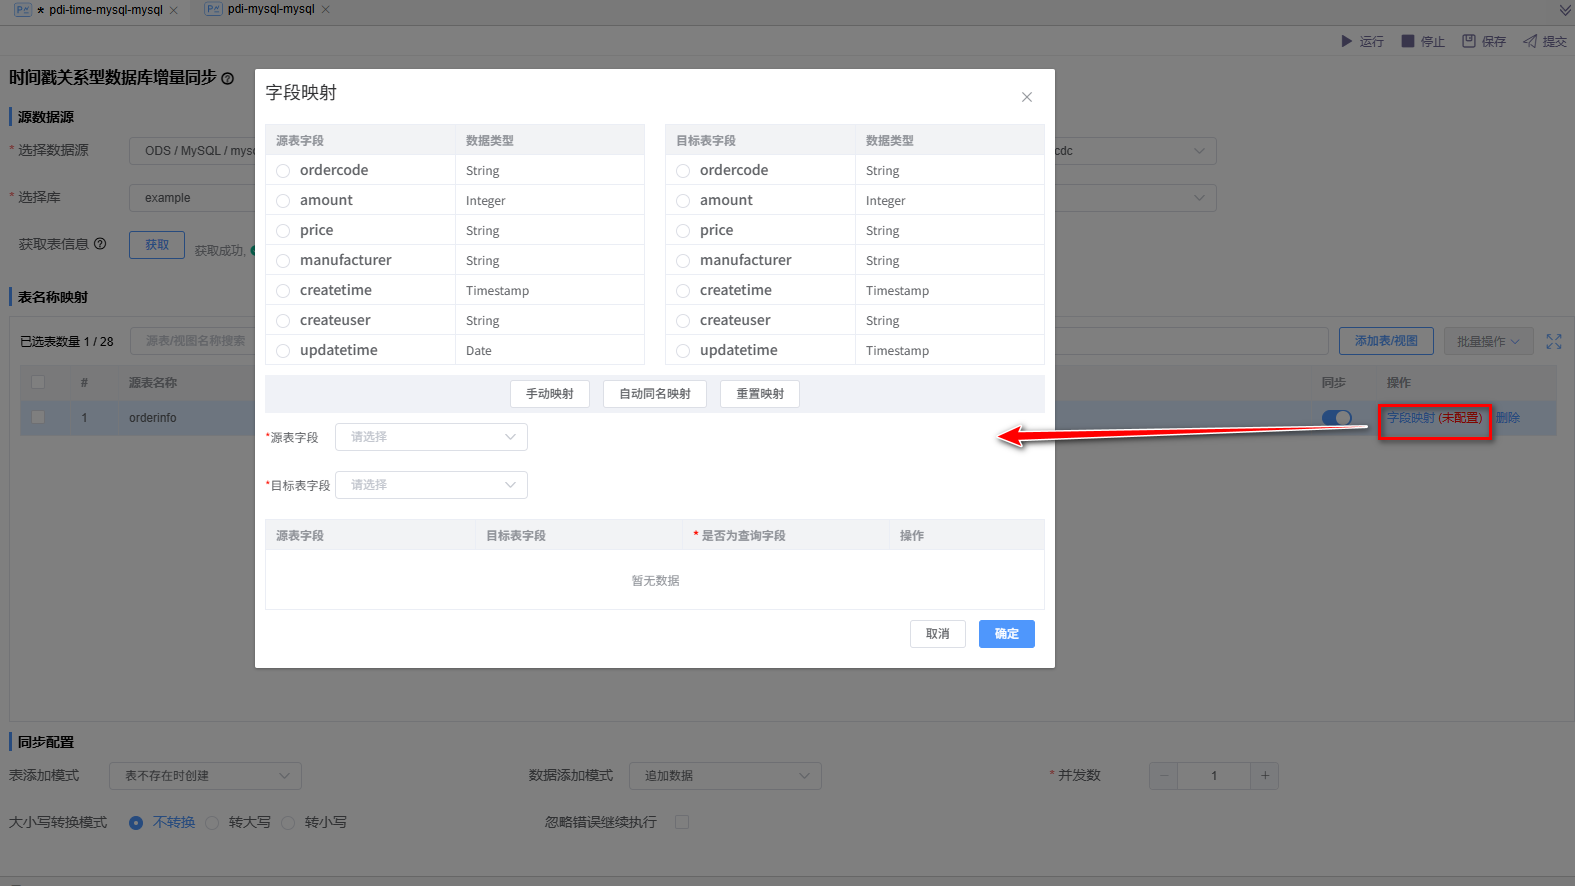This screenshot has height=886, width=1575.
Task: Open the help icon next to 获取表信息
Action: [x=100, y=244]
